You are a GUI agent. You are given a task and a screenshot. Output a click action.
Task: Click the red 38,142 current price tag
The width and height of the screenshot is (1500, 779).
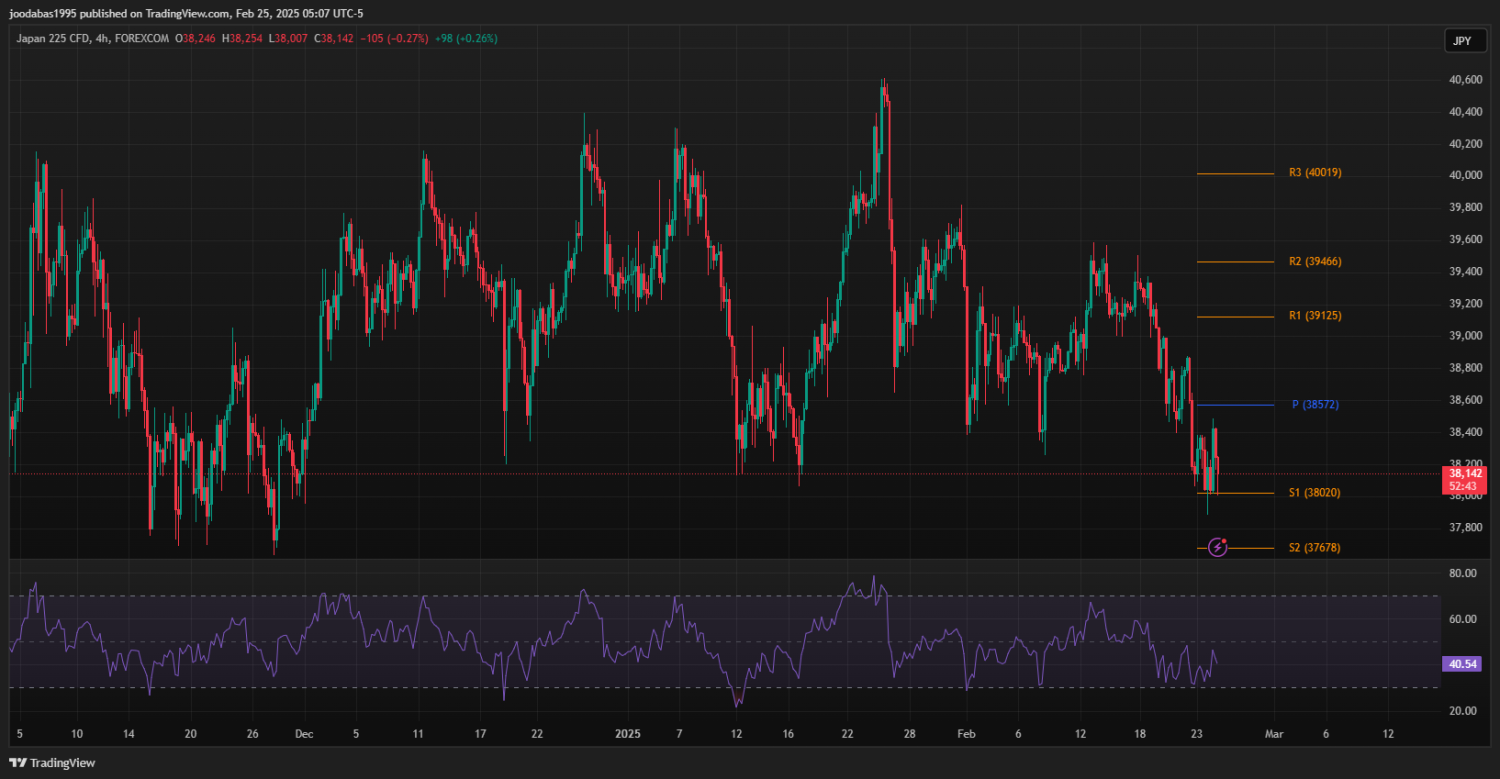tap(1463, 479)
